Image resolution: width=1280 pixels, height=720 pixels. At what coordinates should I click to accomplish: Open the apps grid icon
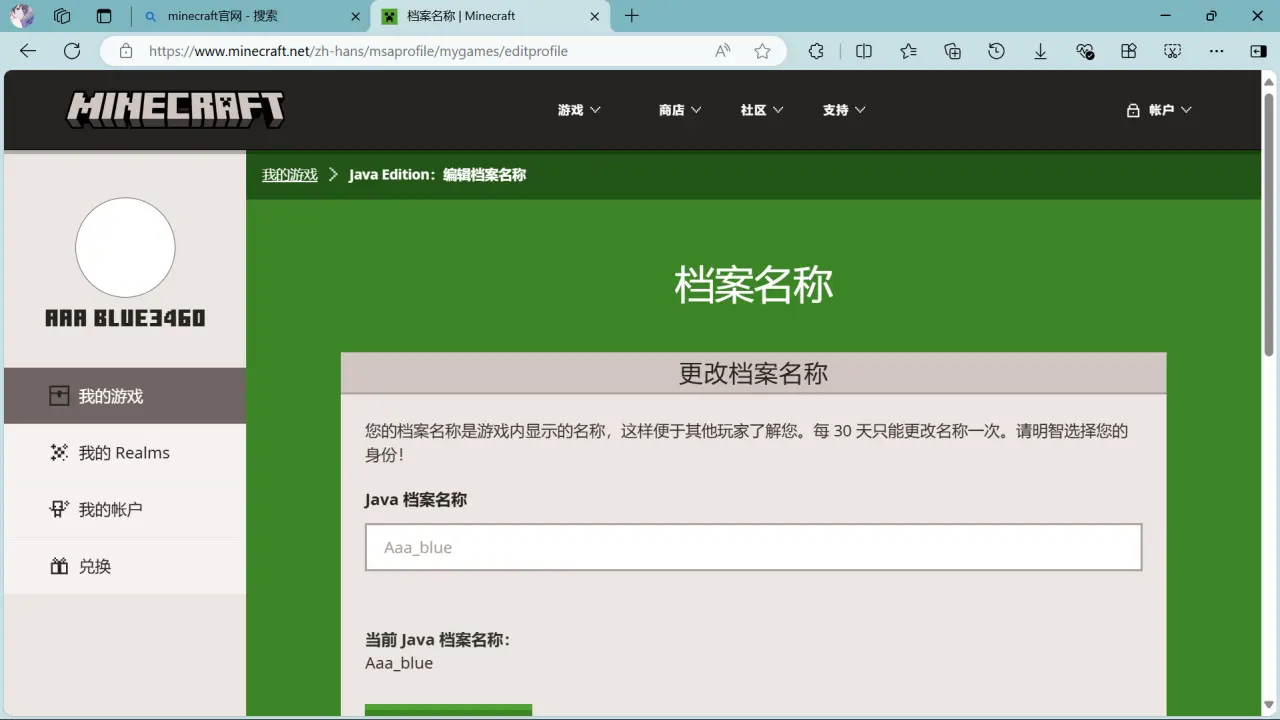pyautogui.click(x=1129, y=51)
